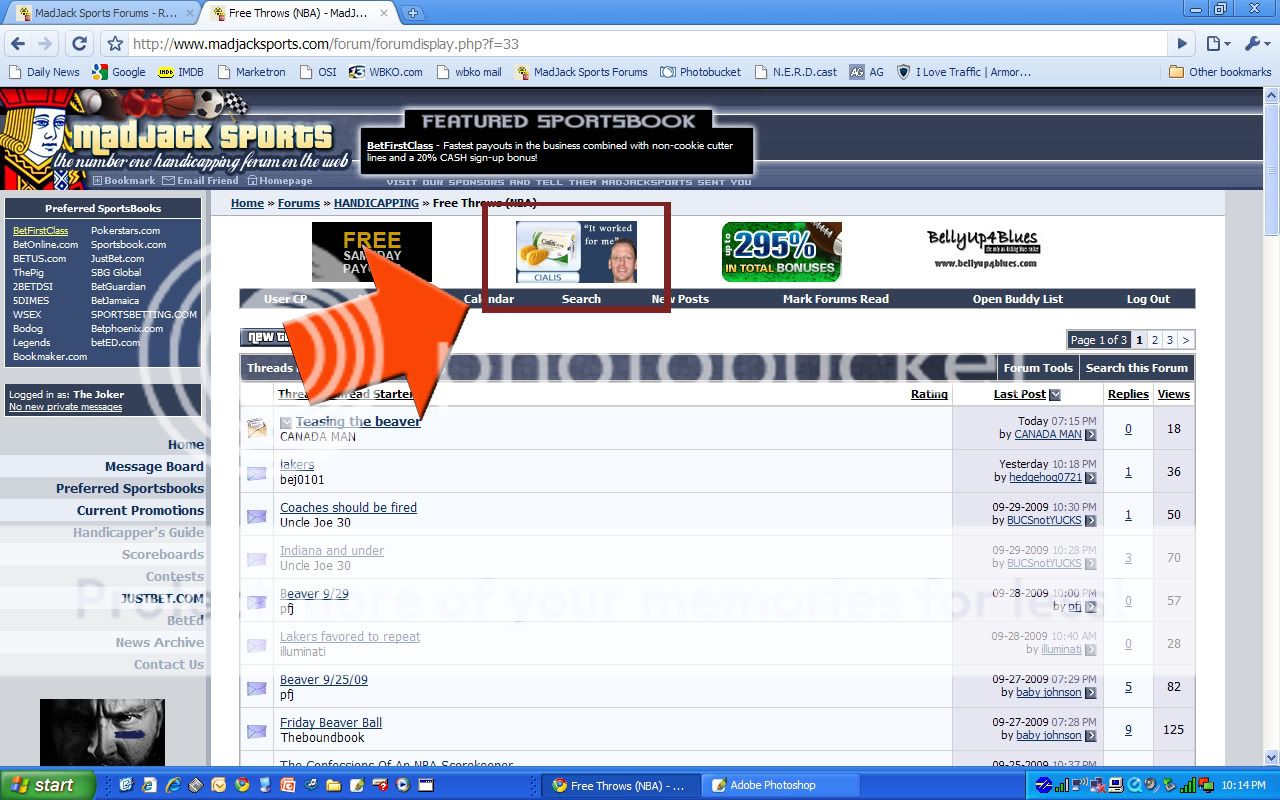
Task: Click the Pokerstars.com sportsbook link
Action: point(125,231)
